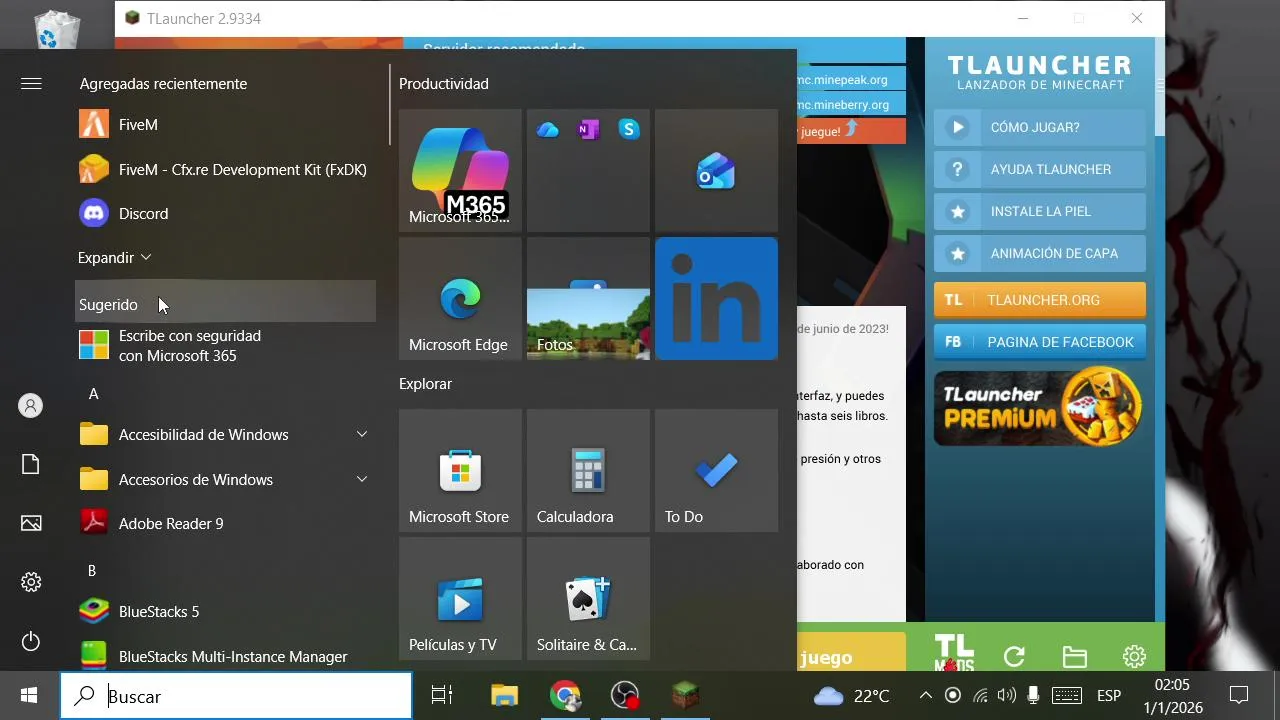The height and width of the screenshot is (720, 1280).
Task: Click the Buscar search box
Action: (x=236, y=696)
